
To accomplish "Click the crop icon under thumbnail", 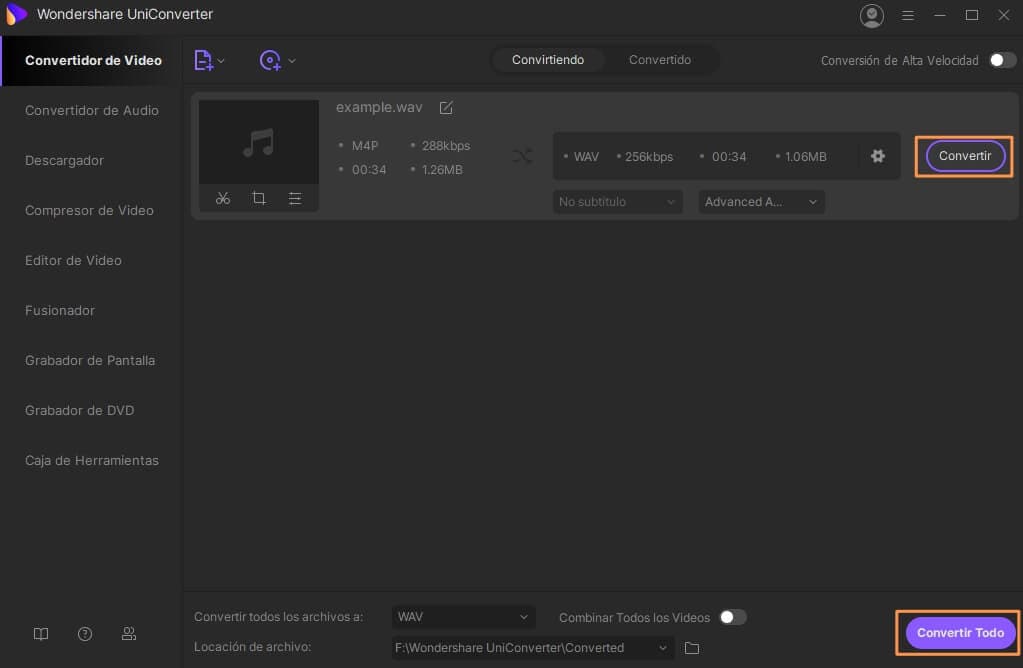I will click(259, 198).
